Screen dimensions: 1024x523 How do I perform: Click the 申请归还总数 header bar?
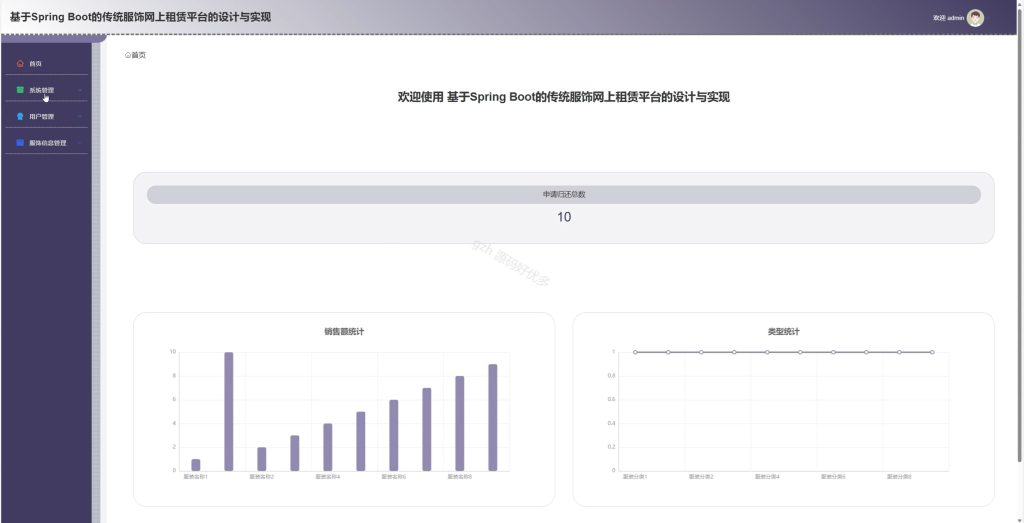pyautogui.click(x=564, y=195)
